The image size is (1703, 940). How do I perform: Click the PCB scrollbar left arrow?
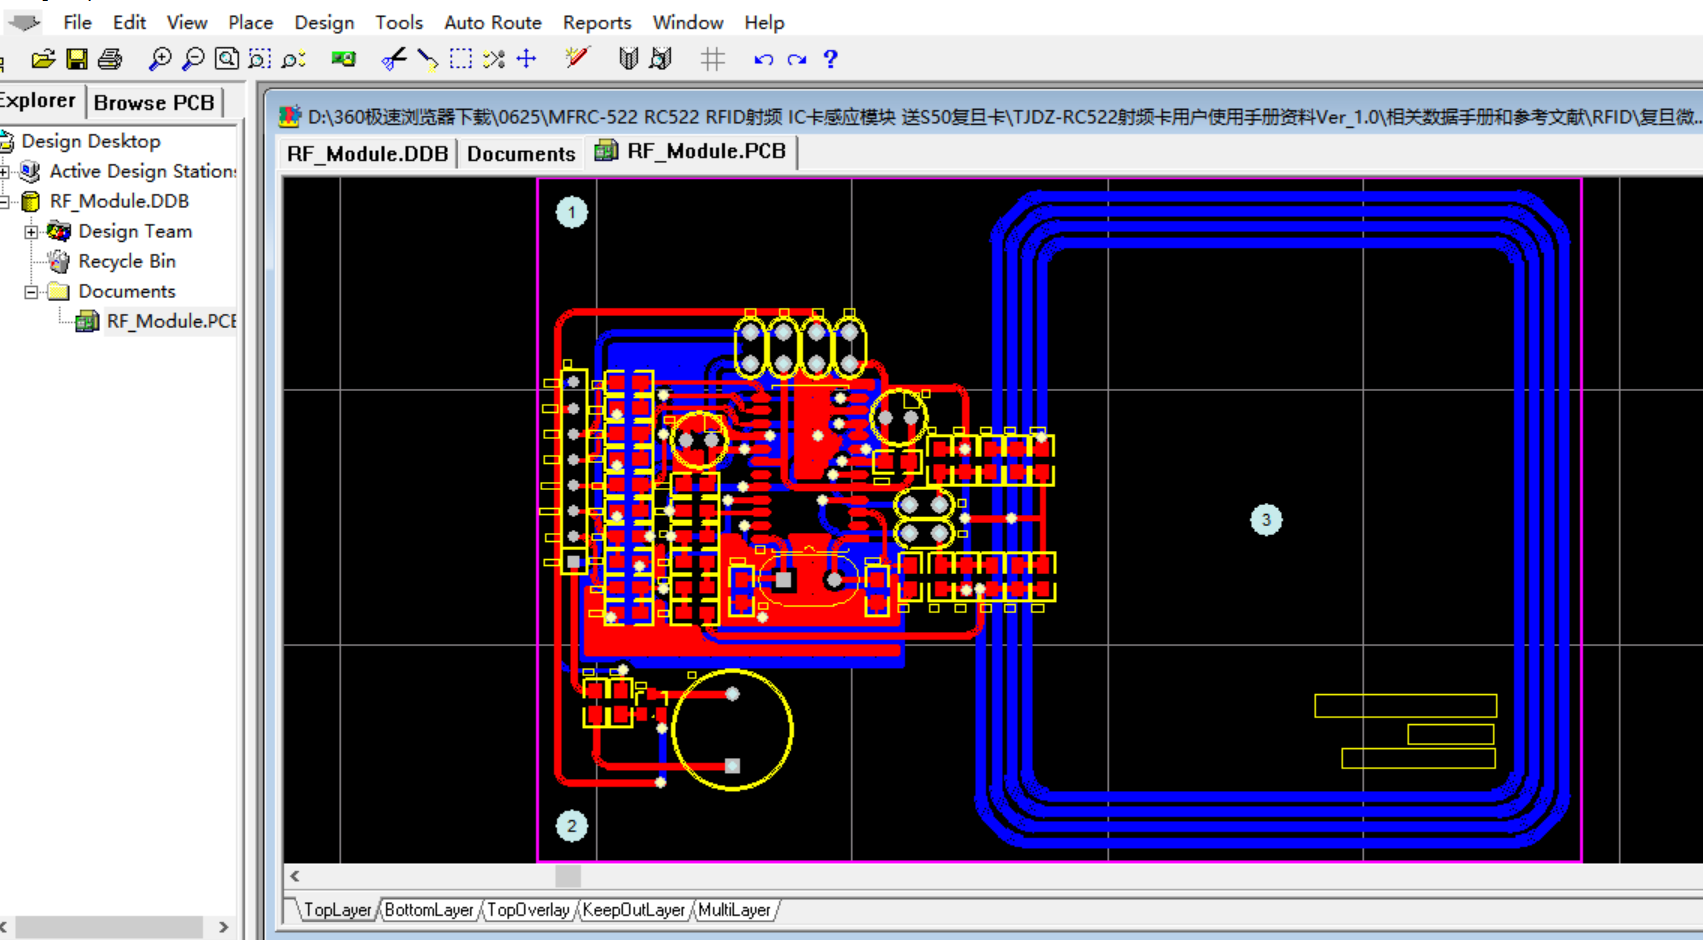pos(295,876)
